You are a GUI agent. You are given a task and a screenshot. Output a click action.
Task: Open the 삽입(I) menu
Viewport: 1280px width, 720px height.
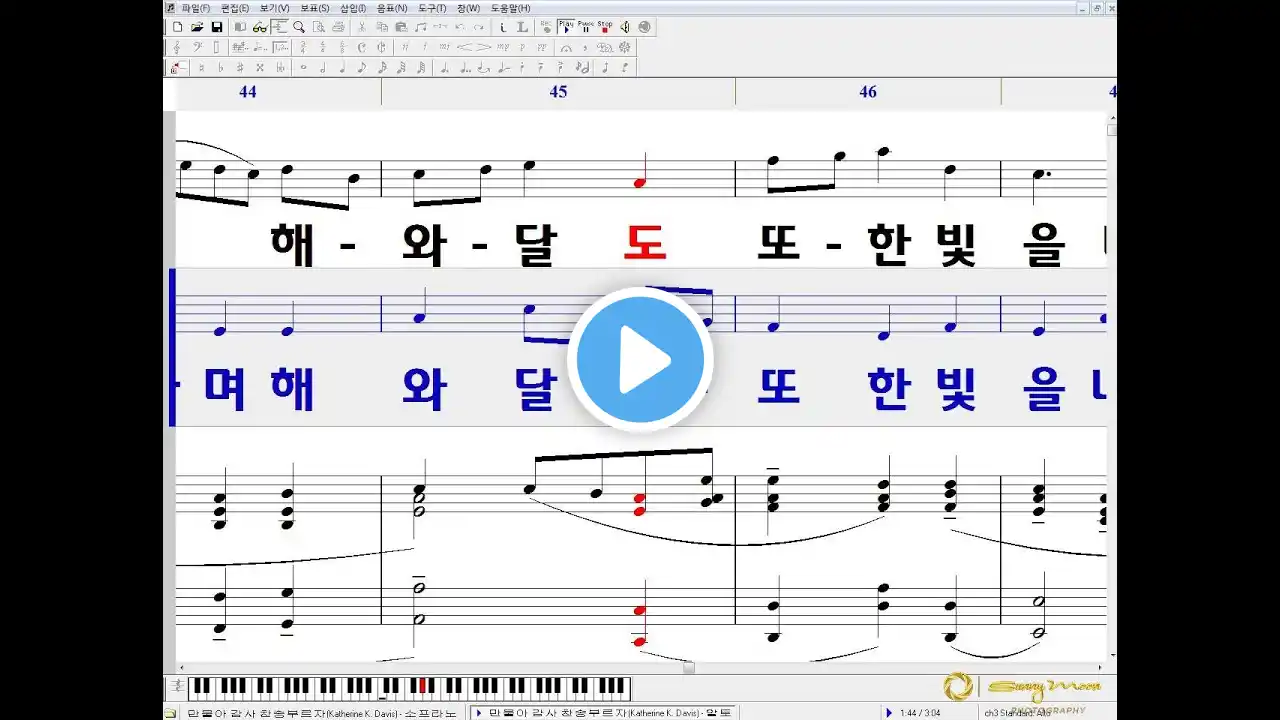point(353,8)
